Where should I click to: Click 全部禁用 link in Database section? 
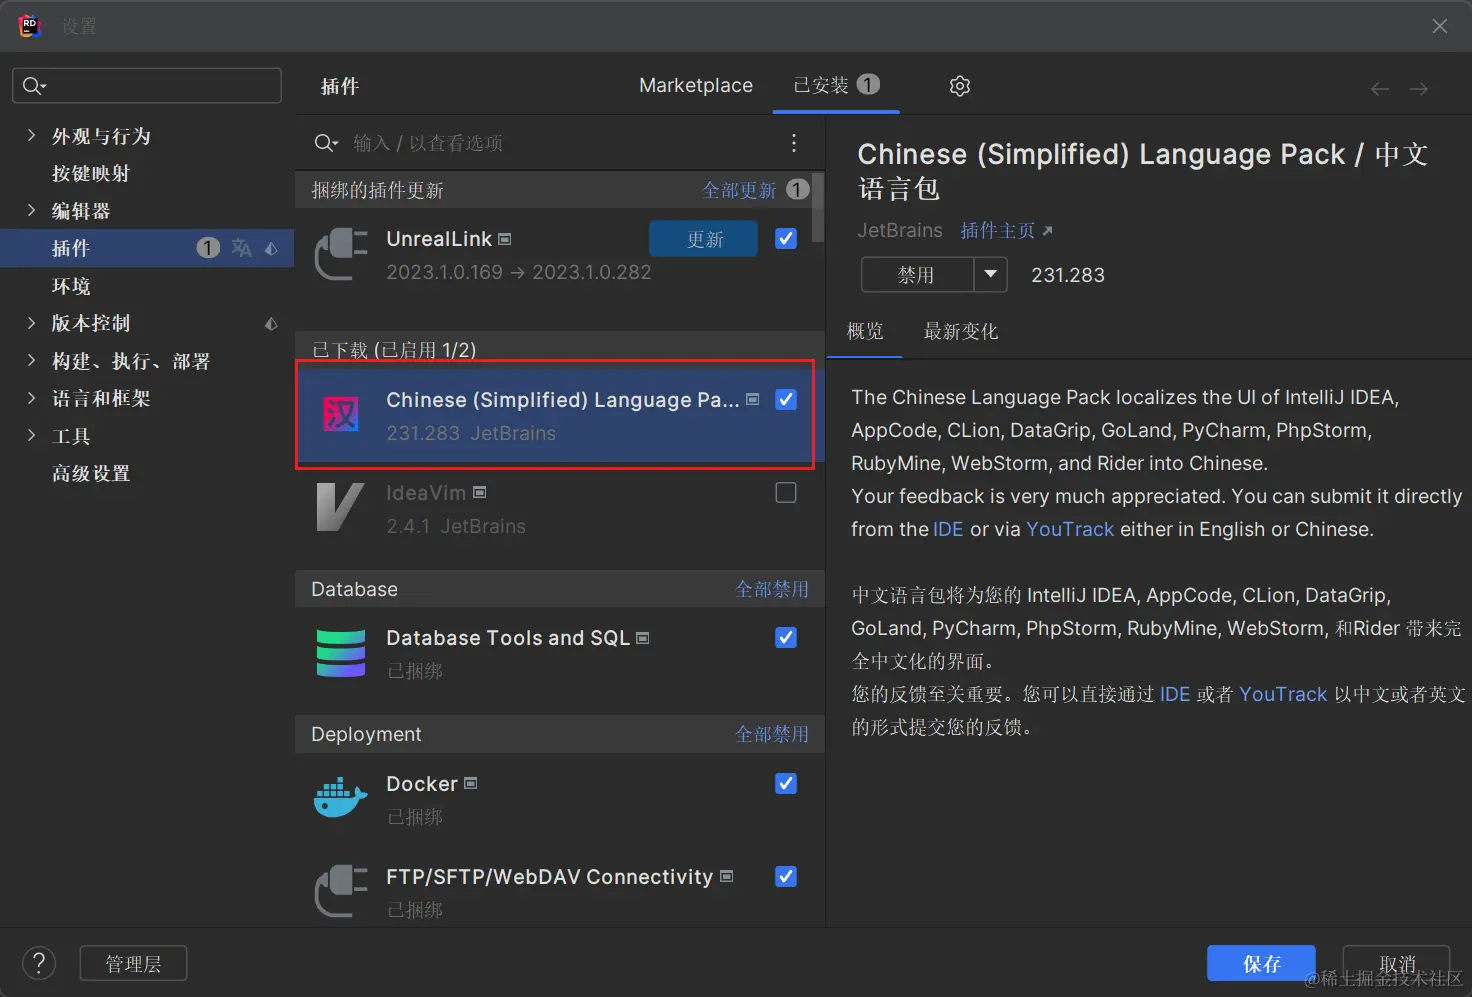[x=772, y=589]
